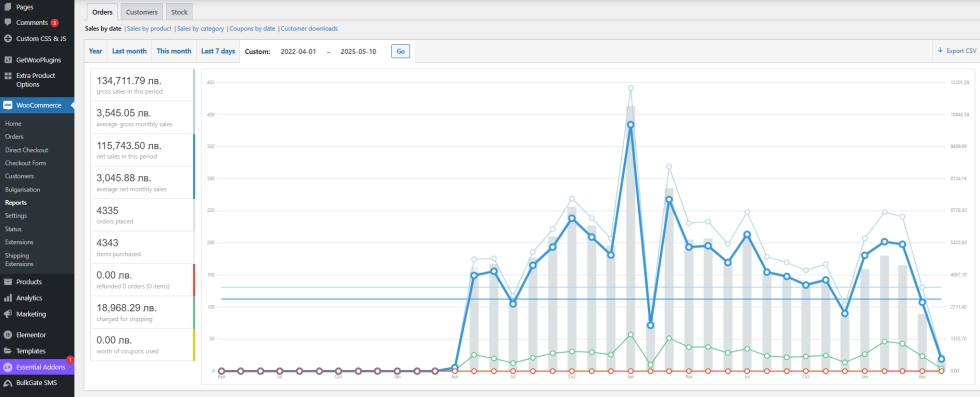Highlight the charged for shipping legend
Image resolution: width=980 pixels, height=397 pixels.
(x=142, y=313)
